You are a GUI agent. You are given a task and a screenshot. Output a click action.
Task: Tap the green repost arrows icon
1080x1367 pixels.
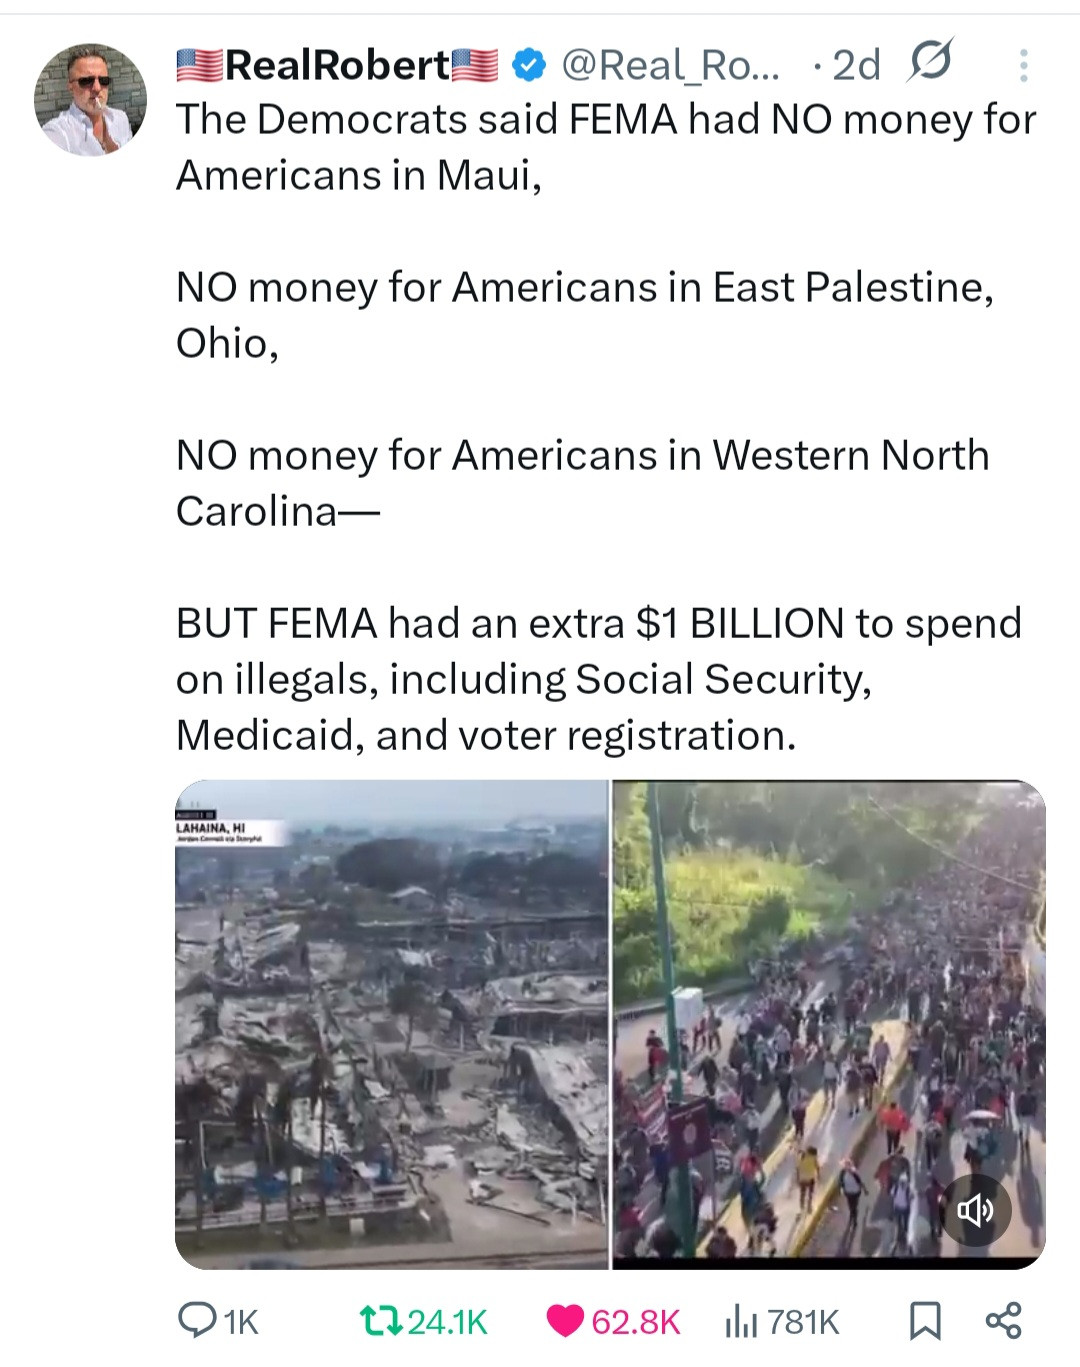coord(379,1321)
